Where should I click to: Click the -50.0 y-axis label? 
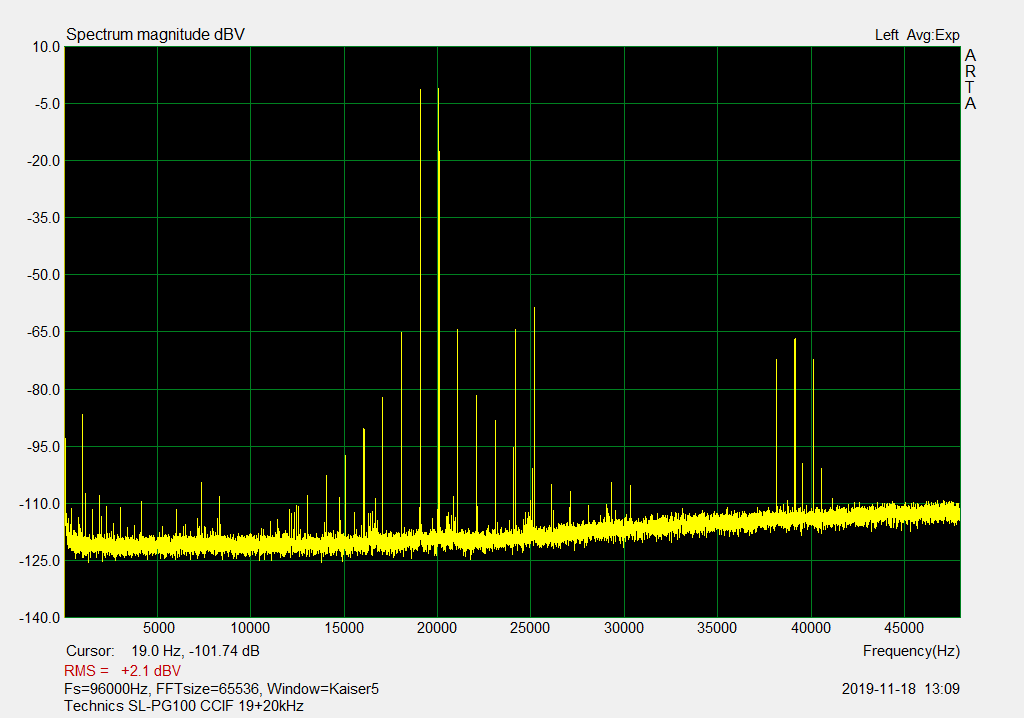44,275
